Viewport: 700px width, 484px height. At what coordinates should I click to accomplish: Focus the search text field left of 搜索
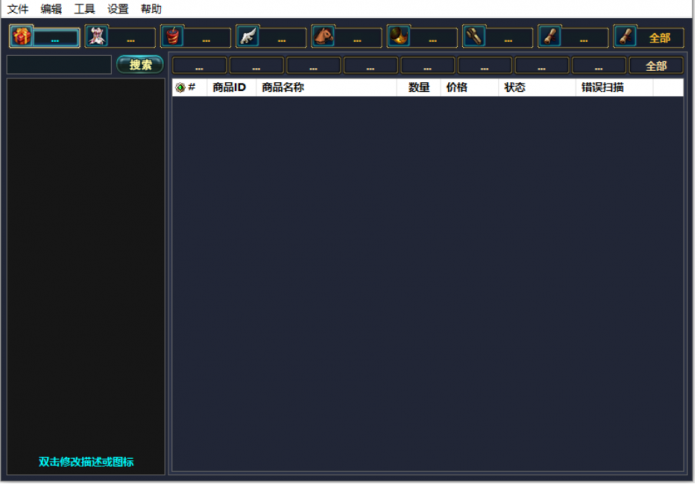coord(59,65)
